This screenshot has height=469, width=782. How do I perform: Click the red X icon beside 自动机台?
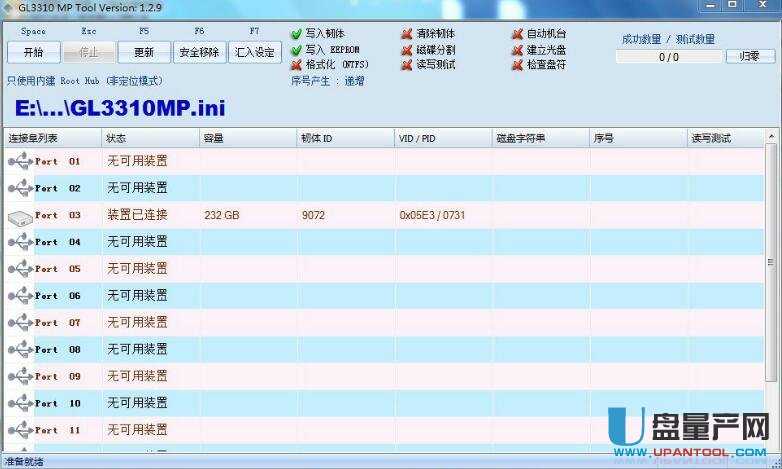[517, 34]
